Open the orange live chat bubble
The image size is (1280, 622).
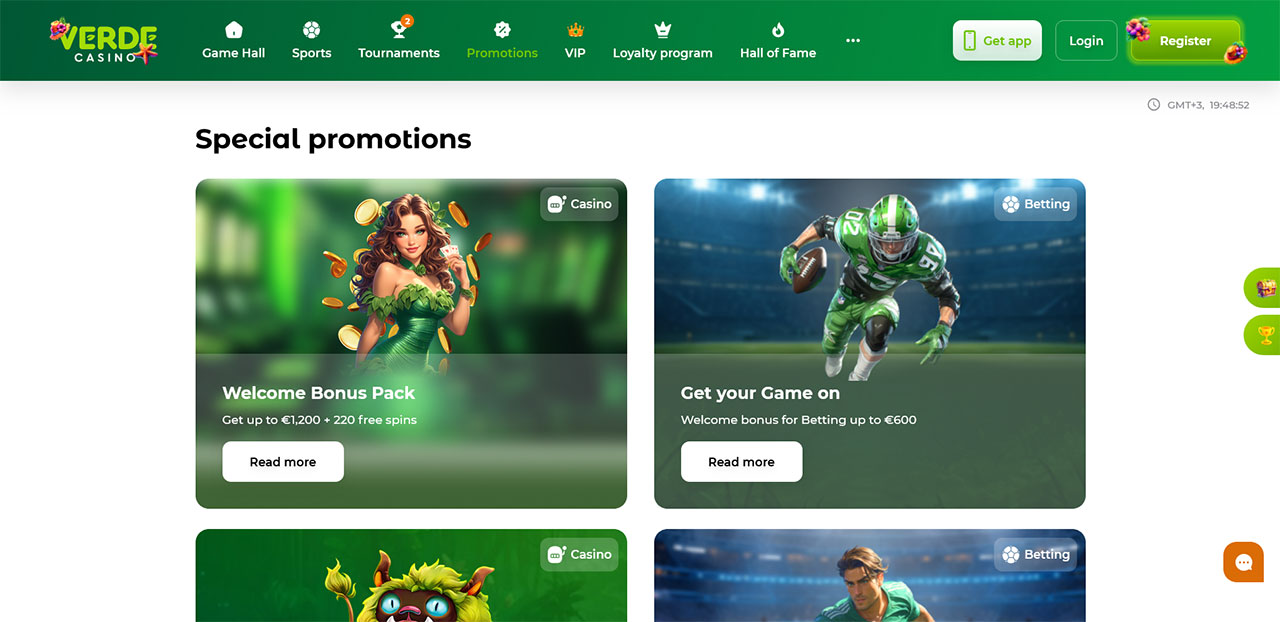click(1243, 562)
